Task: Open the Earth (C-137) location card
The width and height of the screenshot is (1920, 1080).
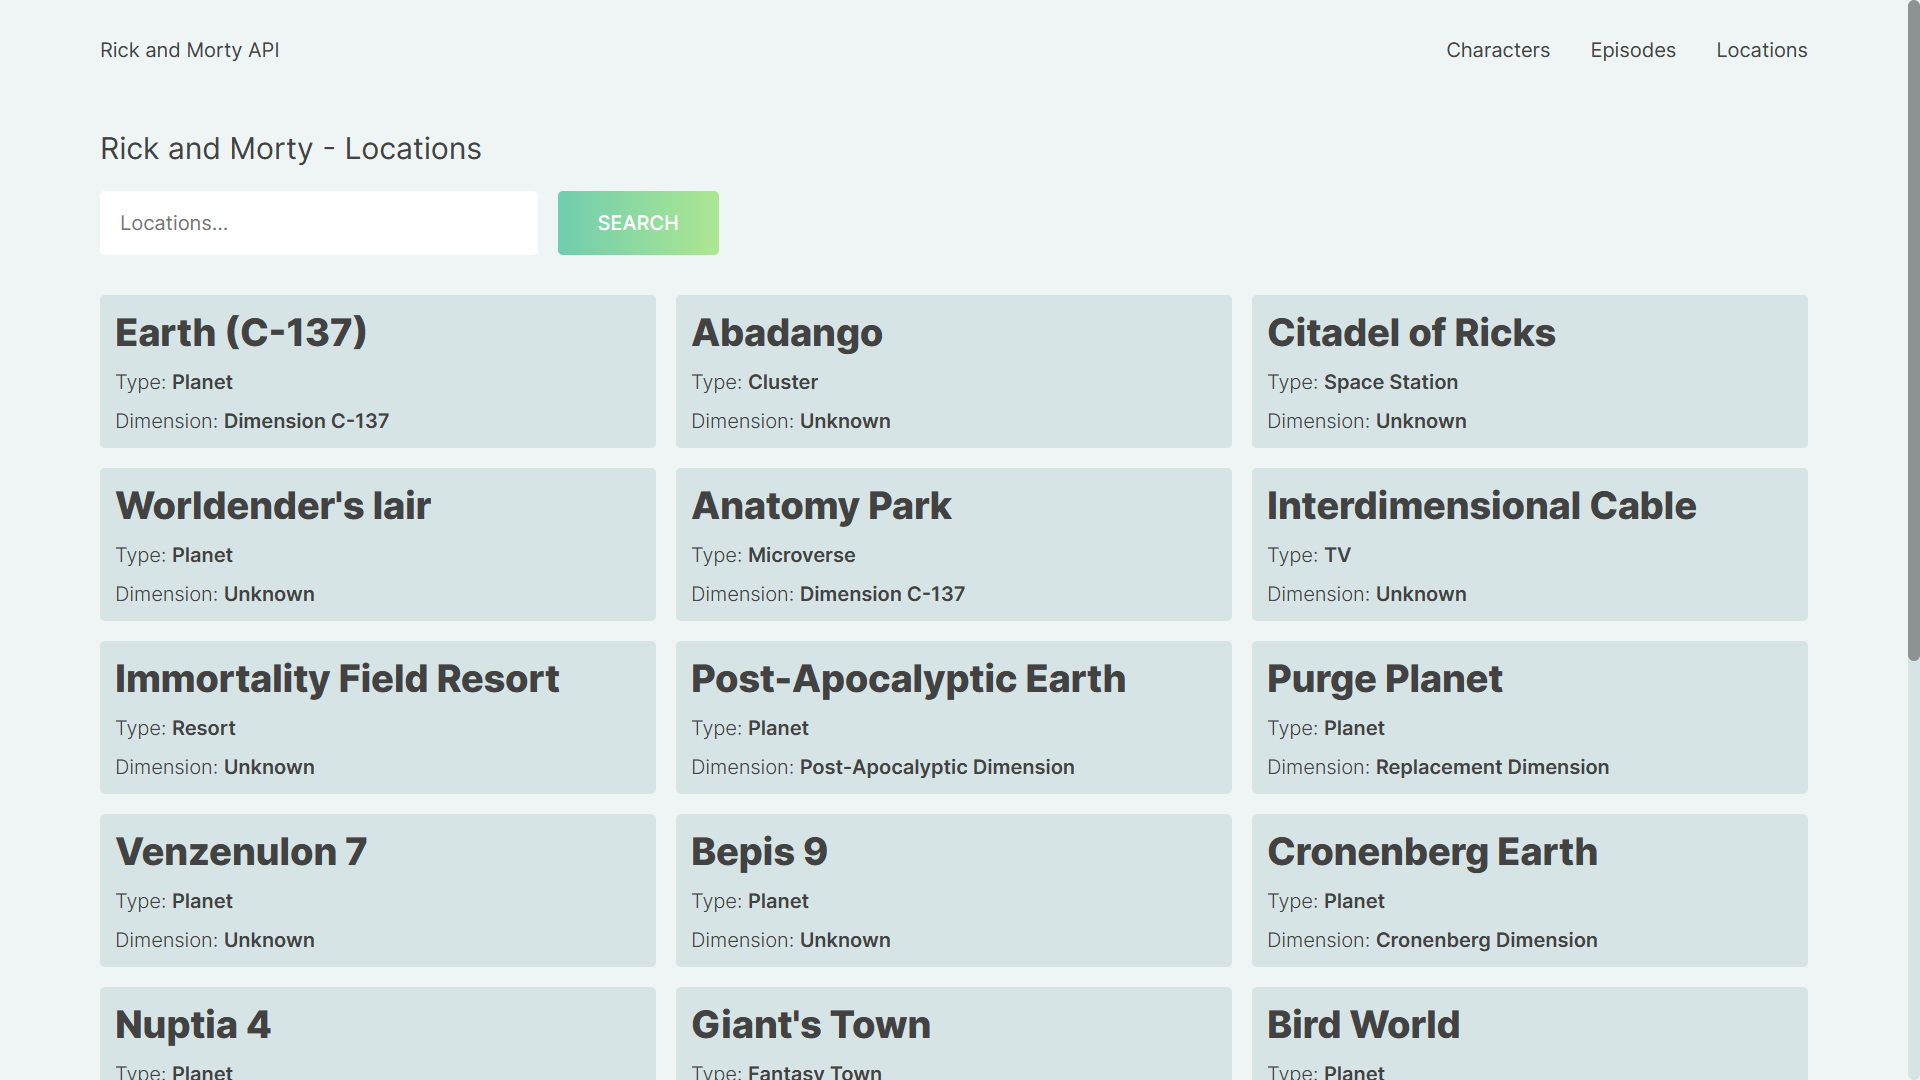Action: pos(377,371)
